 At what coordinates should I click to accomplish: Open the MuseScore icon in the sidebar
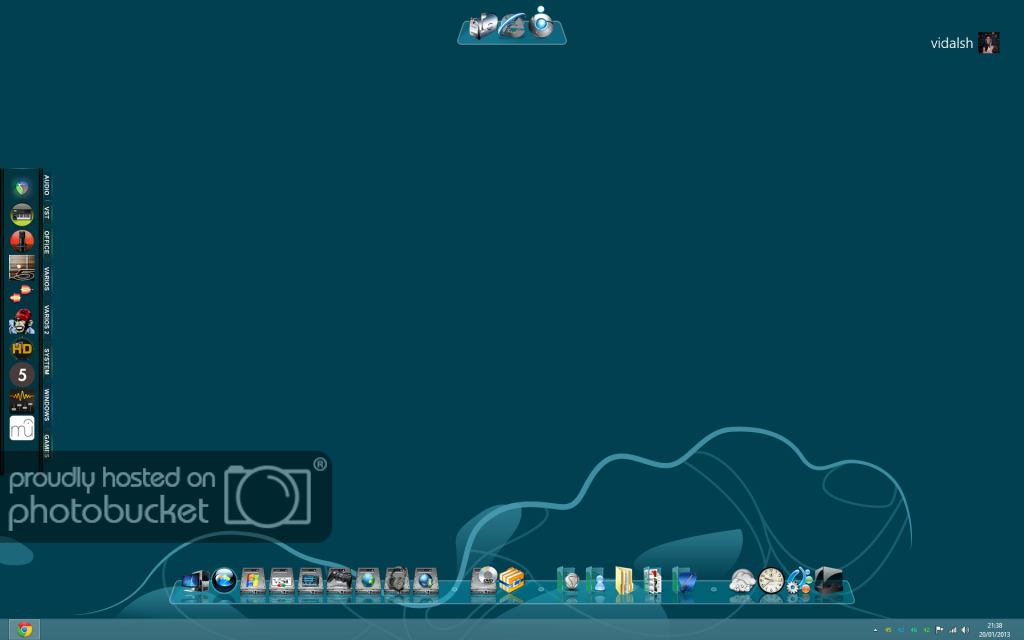coord(22,429)
